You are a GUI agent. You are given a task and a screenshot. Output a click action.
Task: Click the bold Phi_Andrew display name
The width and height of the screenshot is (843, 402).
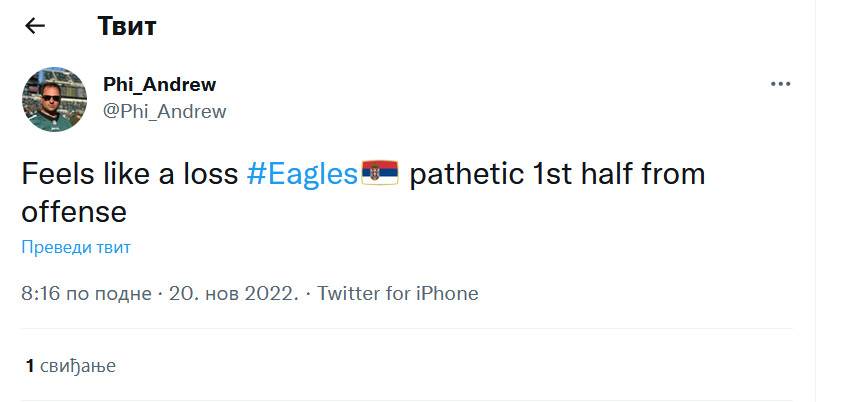(x=159, y=85)
